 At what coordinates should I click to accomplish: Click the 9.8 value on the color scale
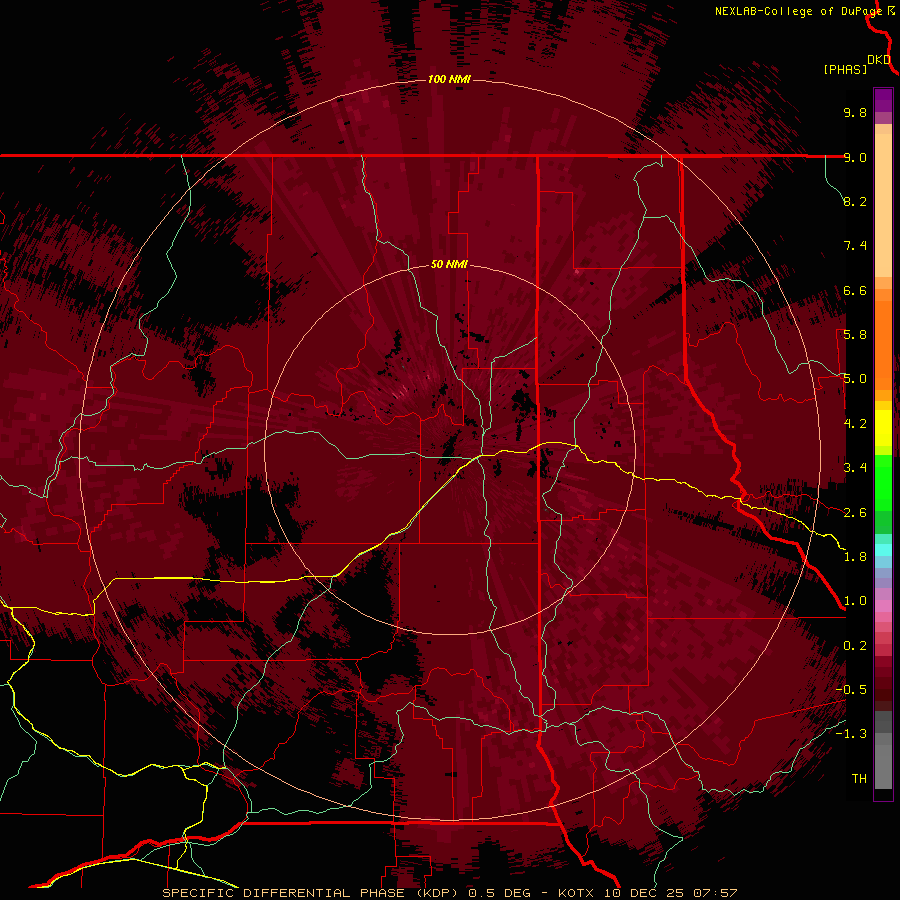(x=855, y=112)
